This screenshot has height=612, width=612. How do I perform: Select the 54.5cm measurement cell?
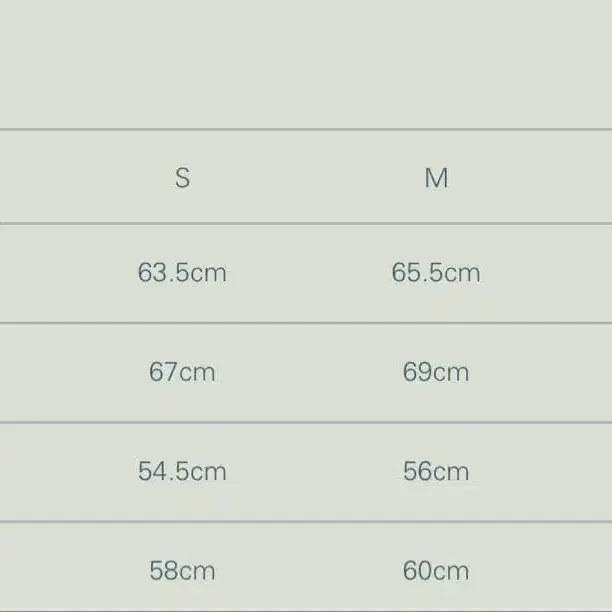tap(182, 471)
